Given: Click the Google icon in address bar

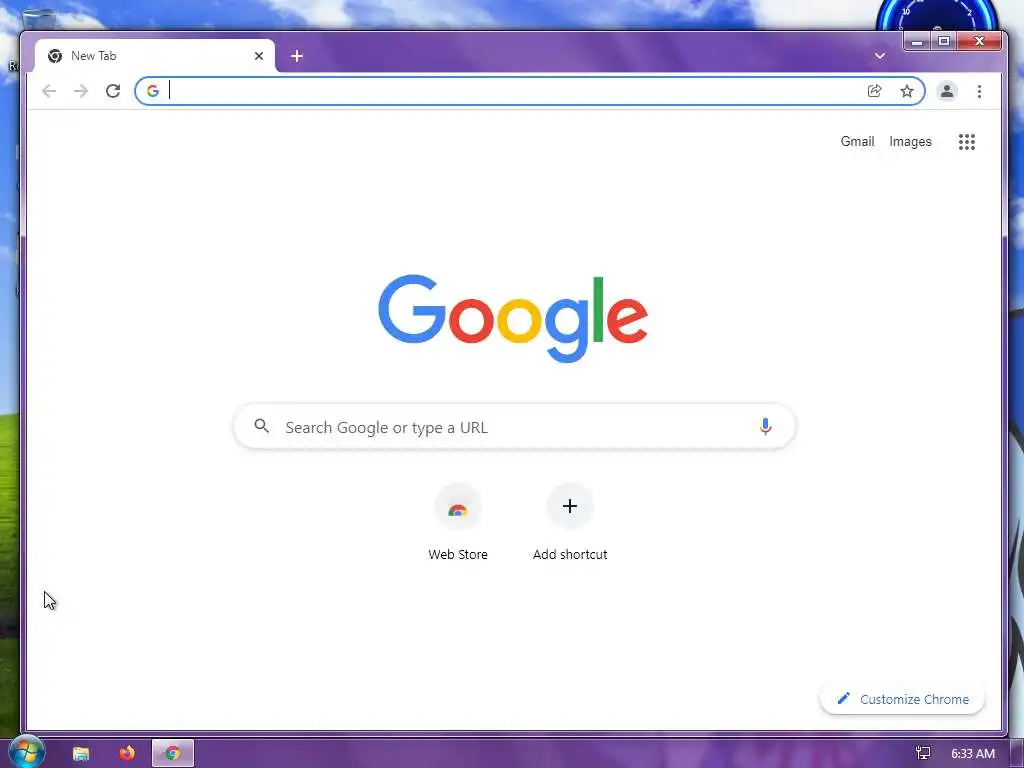Looking at the screenshot, I should 153,91.
